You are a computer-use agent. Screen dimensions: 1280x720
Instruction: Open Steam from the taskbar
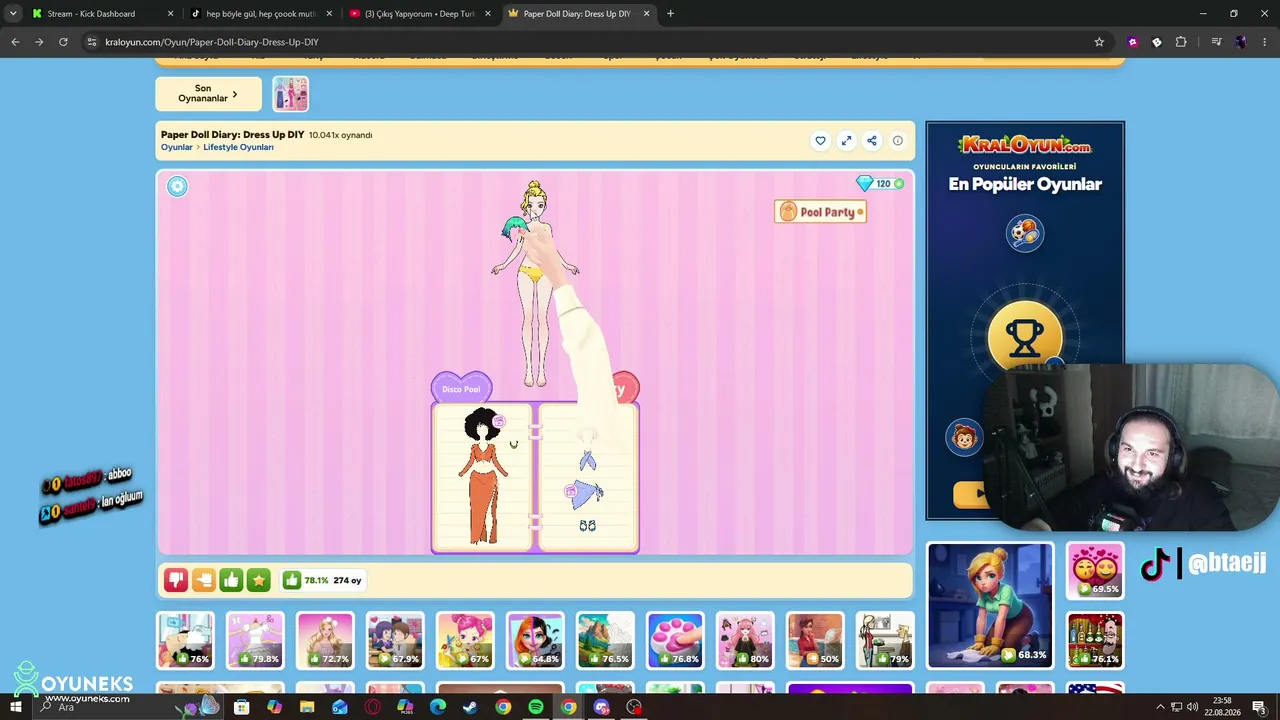[470, 707]
